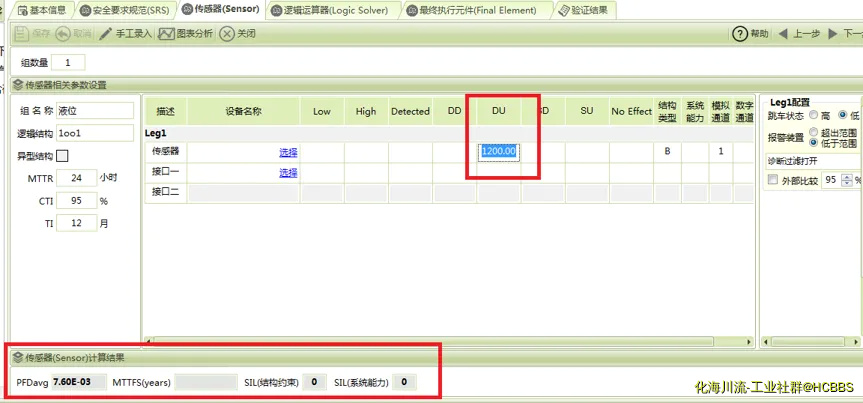This screenshot has width=863, height=403.
Task: Edit the 组名称 field containing 液位
Action: [x=95, y=110]
